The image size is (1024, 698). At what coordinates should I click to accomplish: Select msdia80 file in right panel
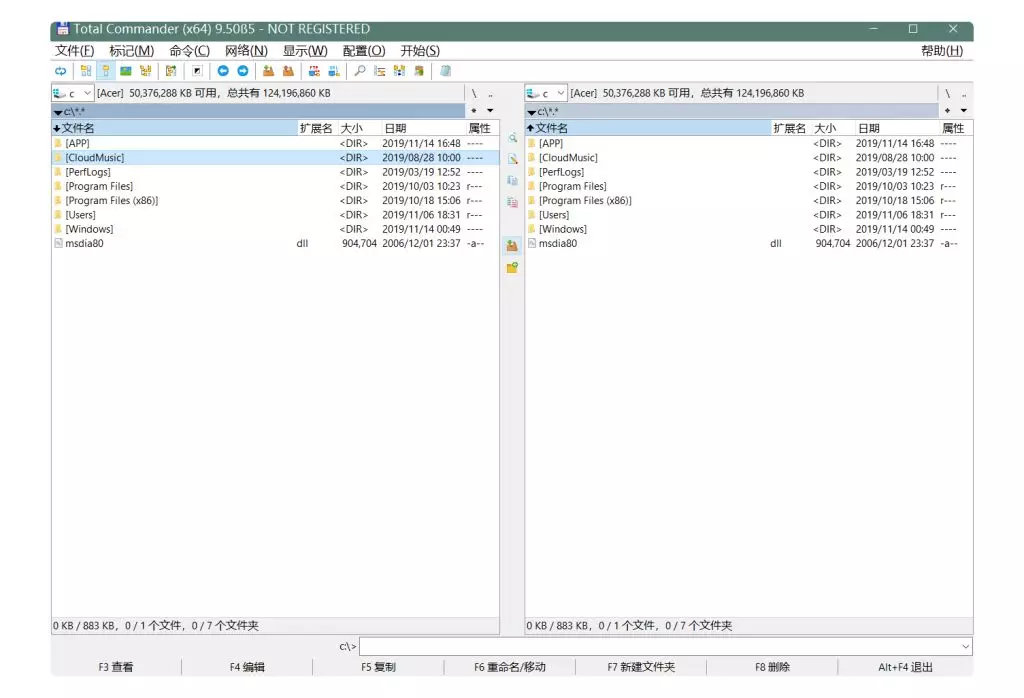(x=748, y=244)
